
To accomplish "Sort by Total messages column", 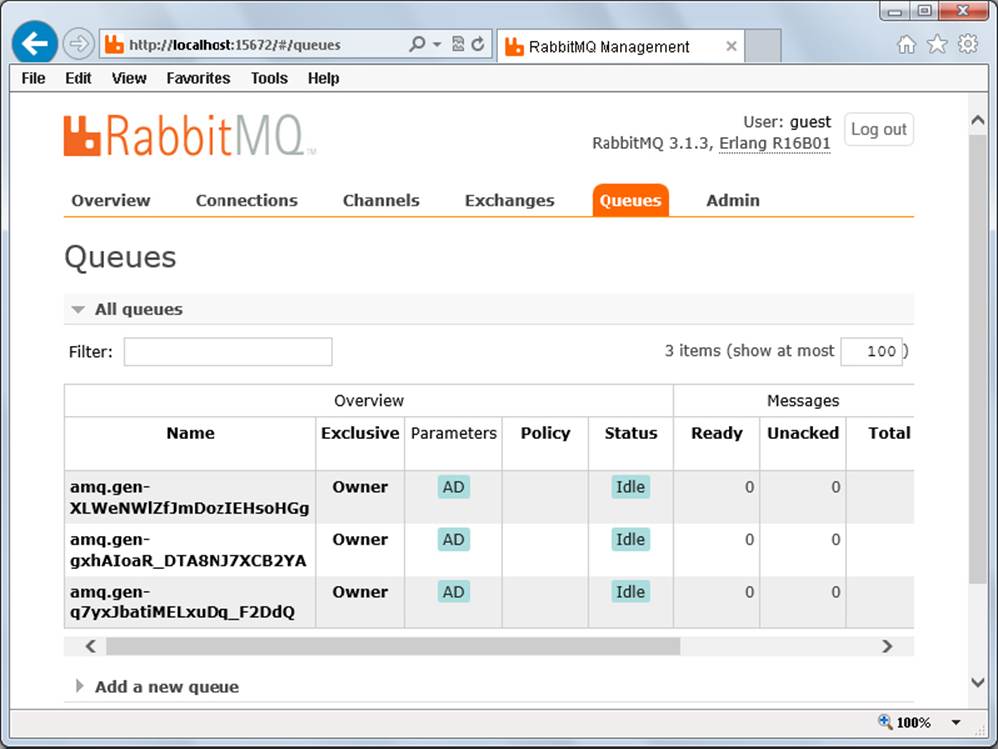I will pos(889,433).
